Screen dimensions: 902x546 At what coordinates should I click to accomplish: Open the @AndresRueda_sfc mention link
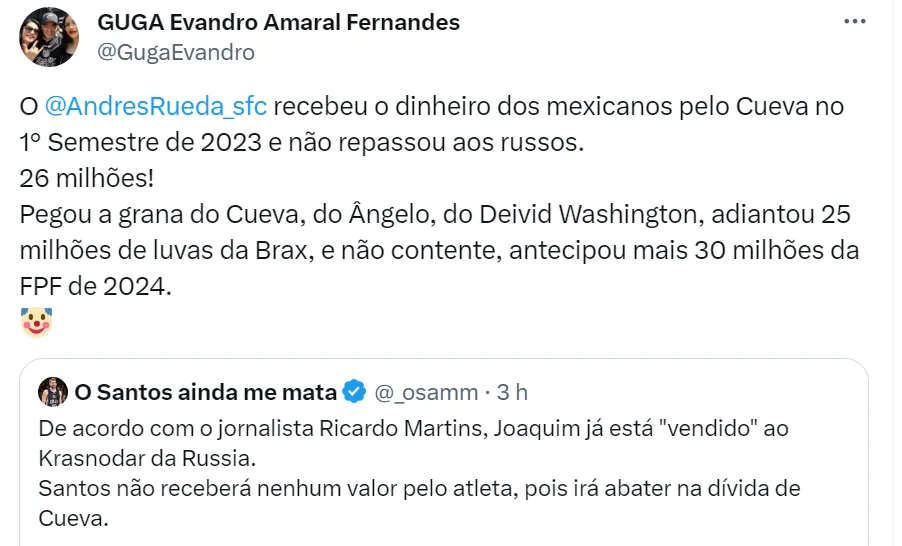pyautogui.click(x=155, y=105)
